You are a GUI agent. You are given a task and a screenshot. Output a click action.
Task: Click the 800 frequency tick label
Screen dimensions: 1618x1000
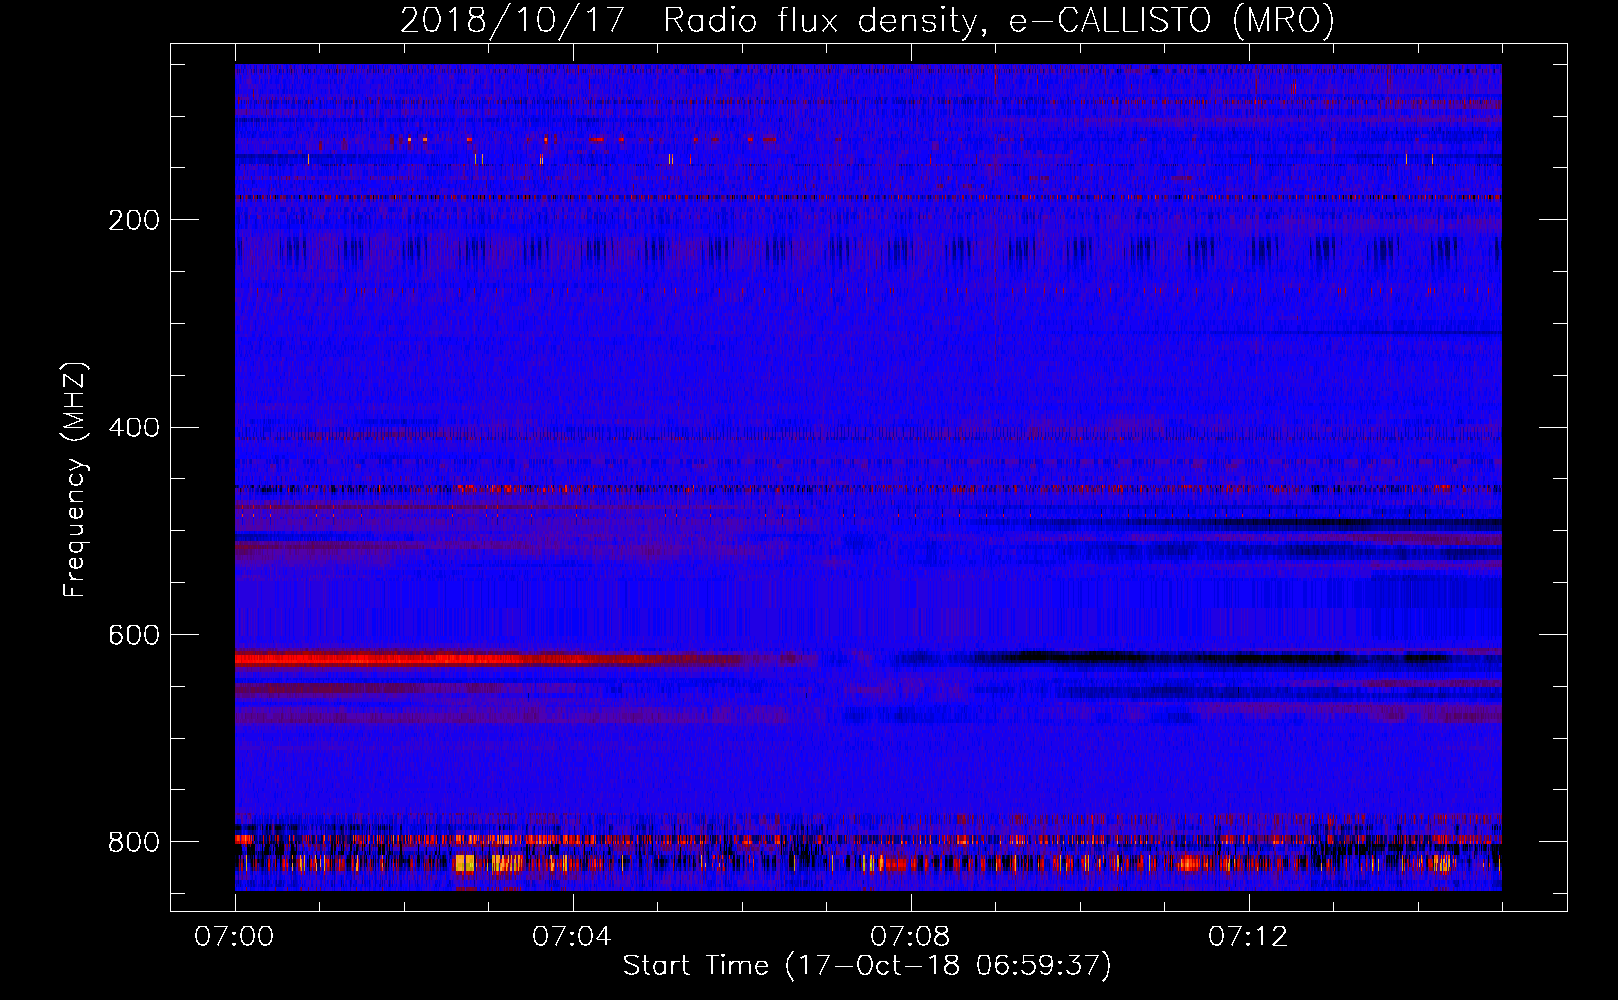(x=134, y=842)
